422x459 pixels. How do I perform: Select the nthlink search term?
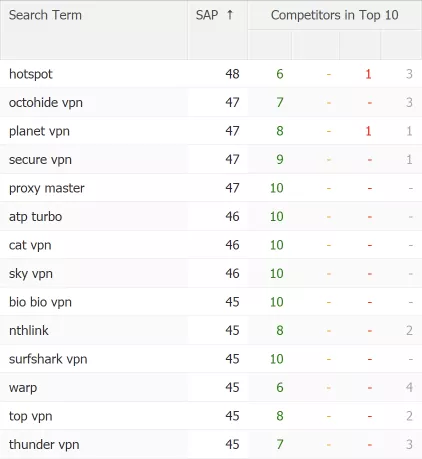(29, 331)
